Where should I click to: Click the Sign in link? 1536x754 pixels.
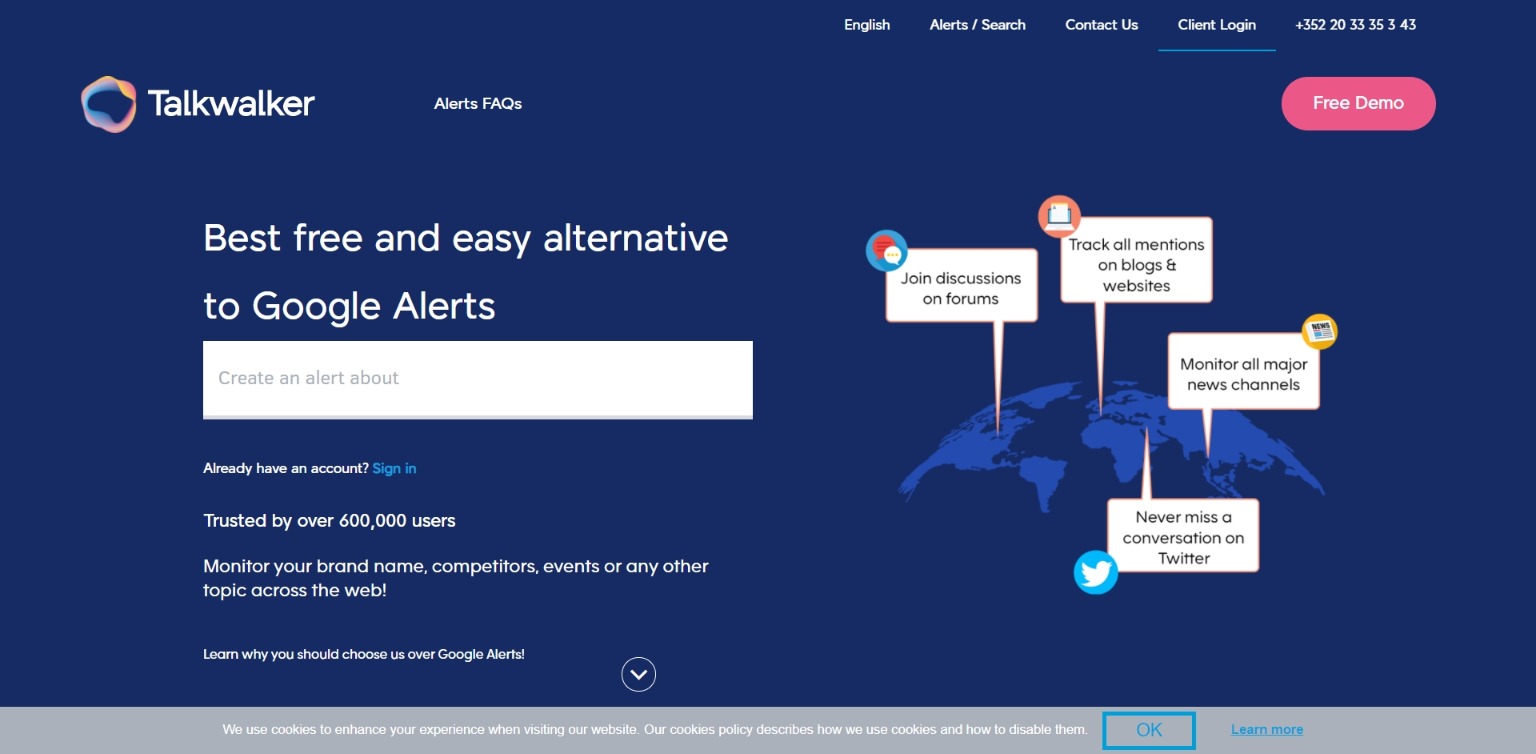click(394, 468)
